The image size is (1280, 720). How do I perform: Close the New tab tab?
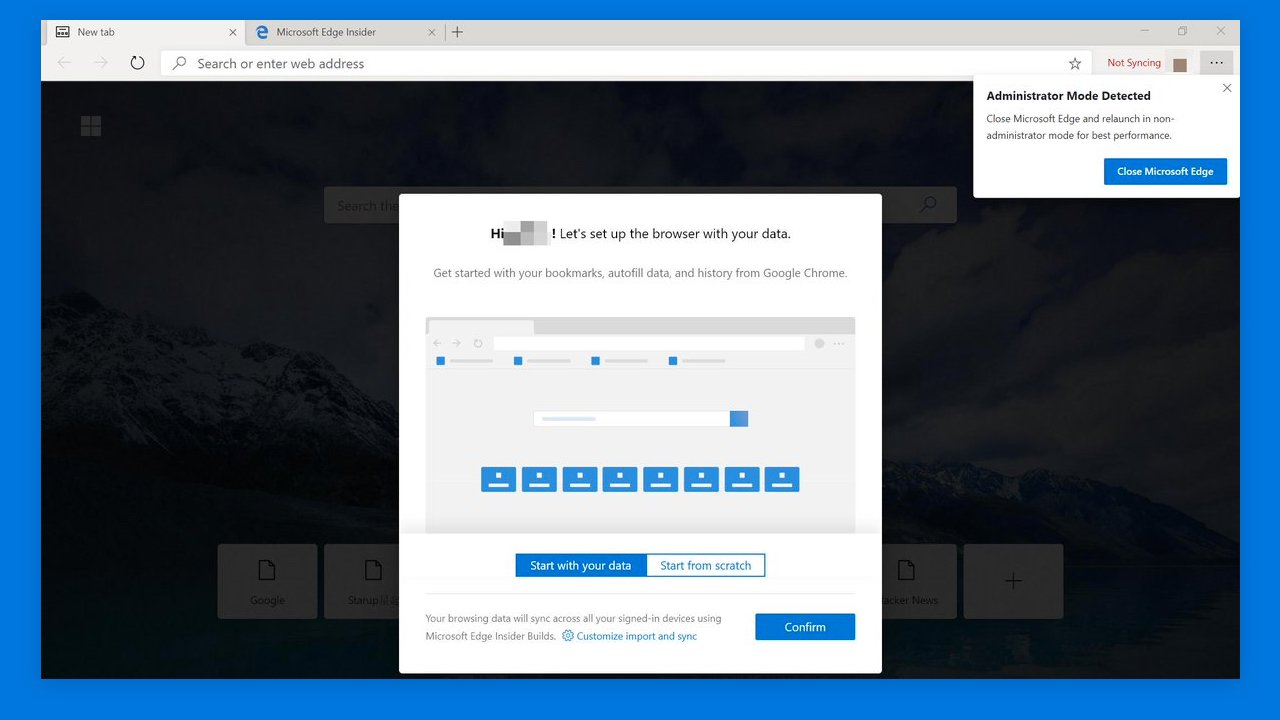[233, 32]
